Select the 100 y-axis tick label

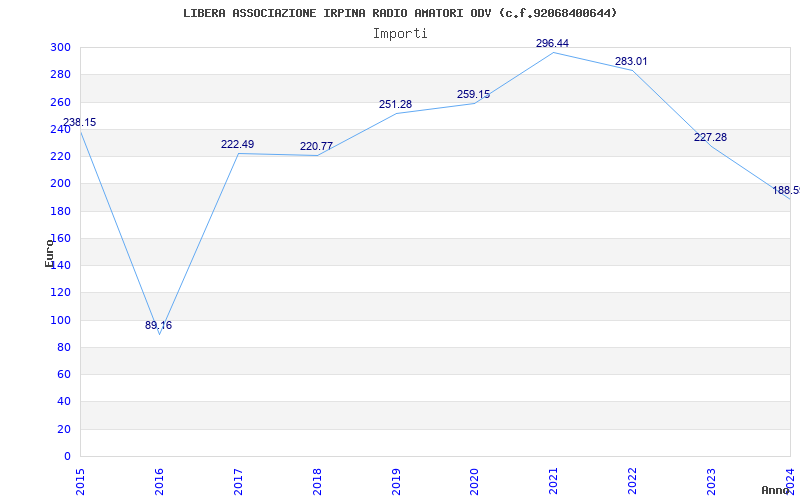(x=60, y=320)
